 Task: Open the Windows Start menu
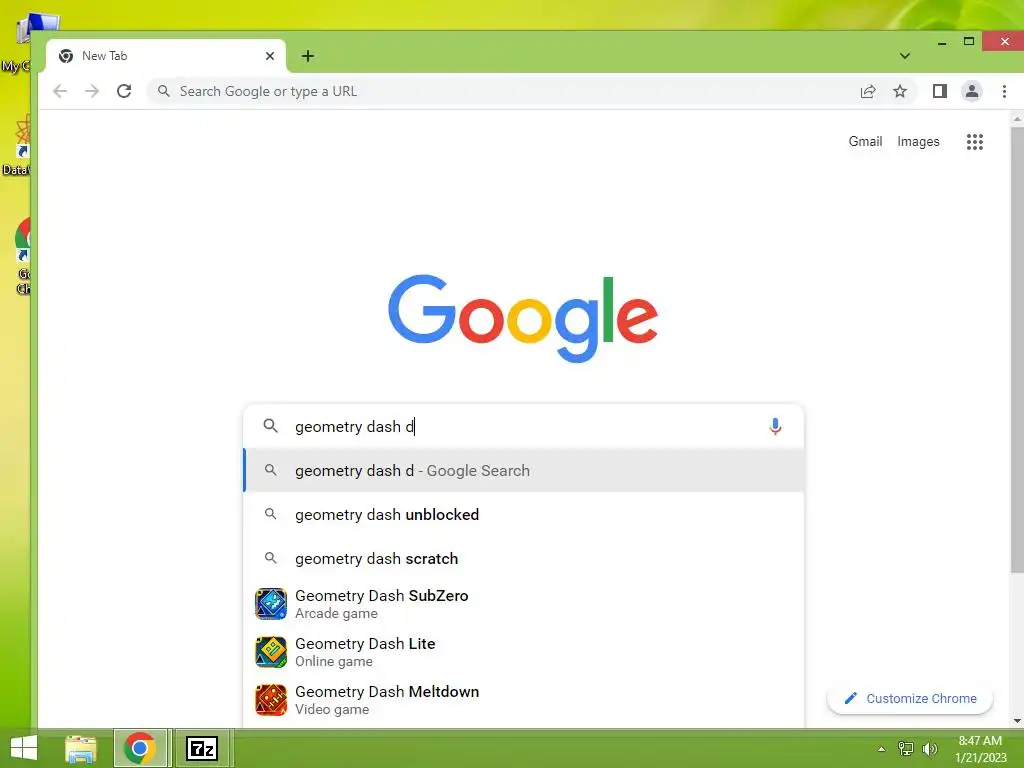click(24, 748)
